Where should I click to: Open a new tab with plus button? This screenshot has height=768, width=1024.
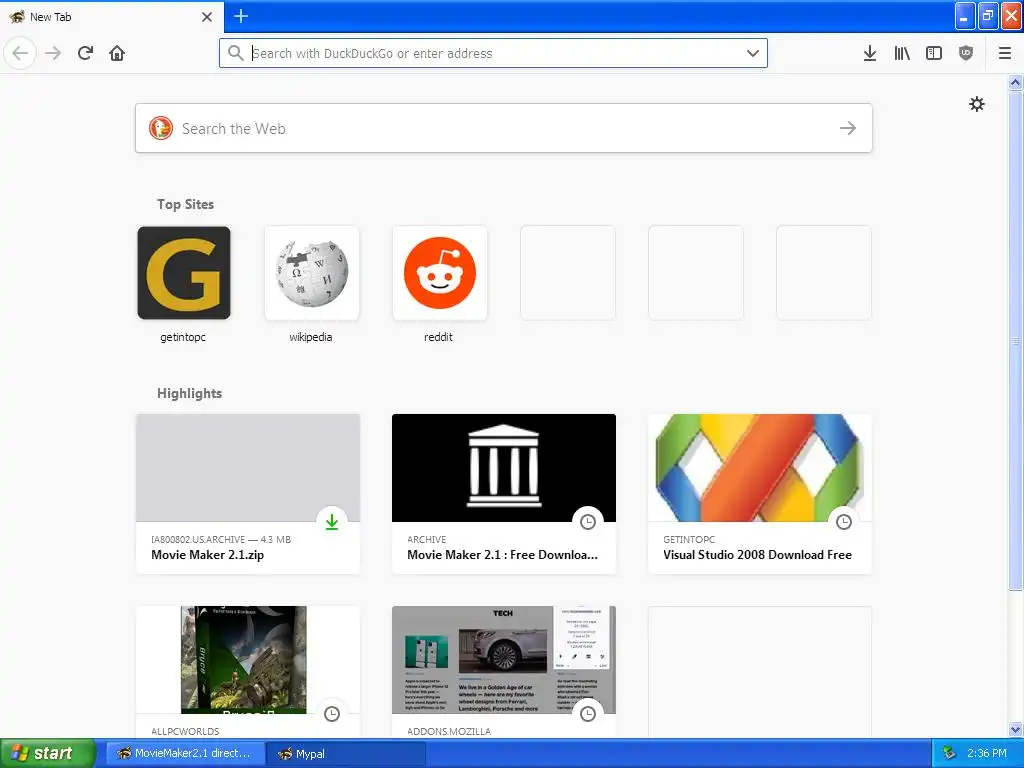point(241,16)
